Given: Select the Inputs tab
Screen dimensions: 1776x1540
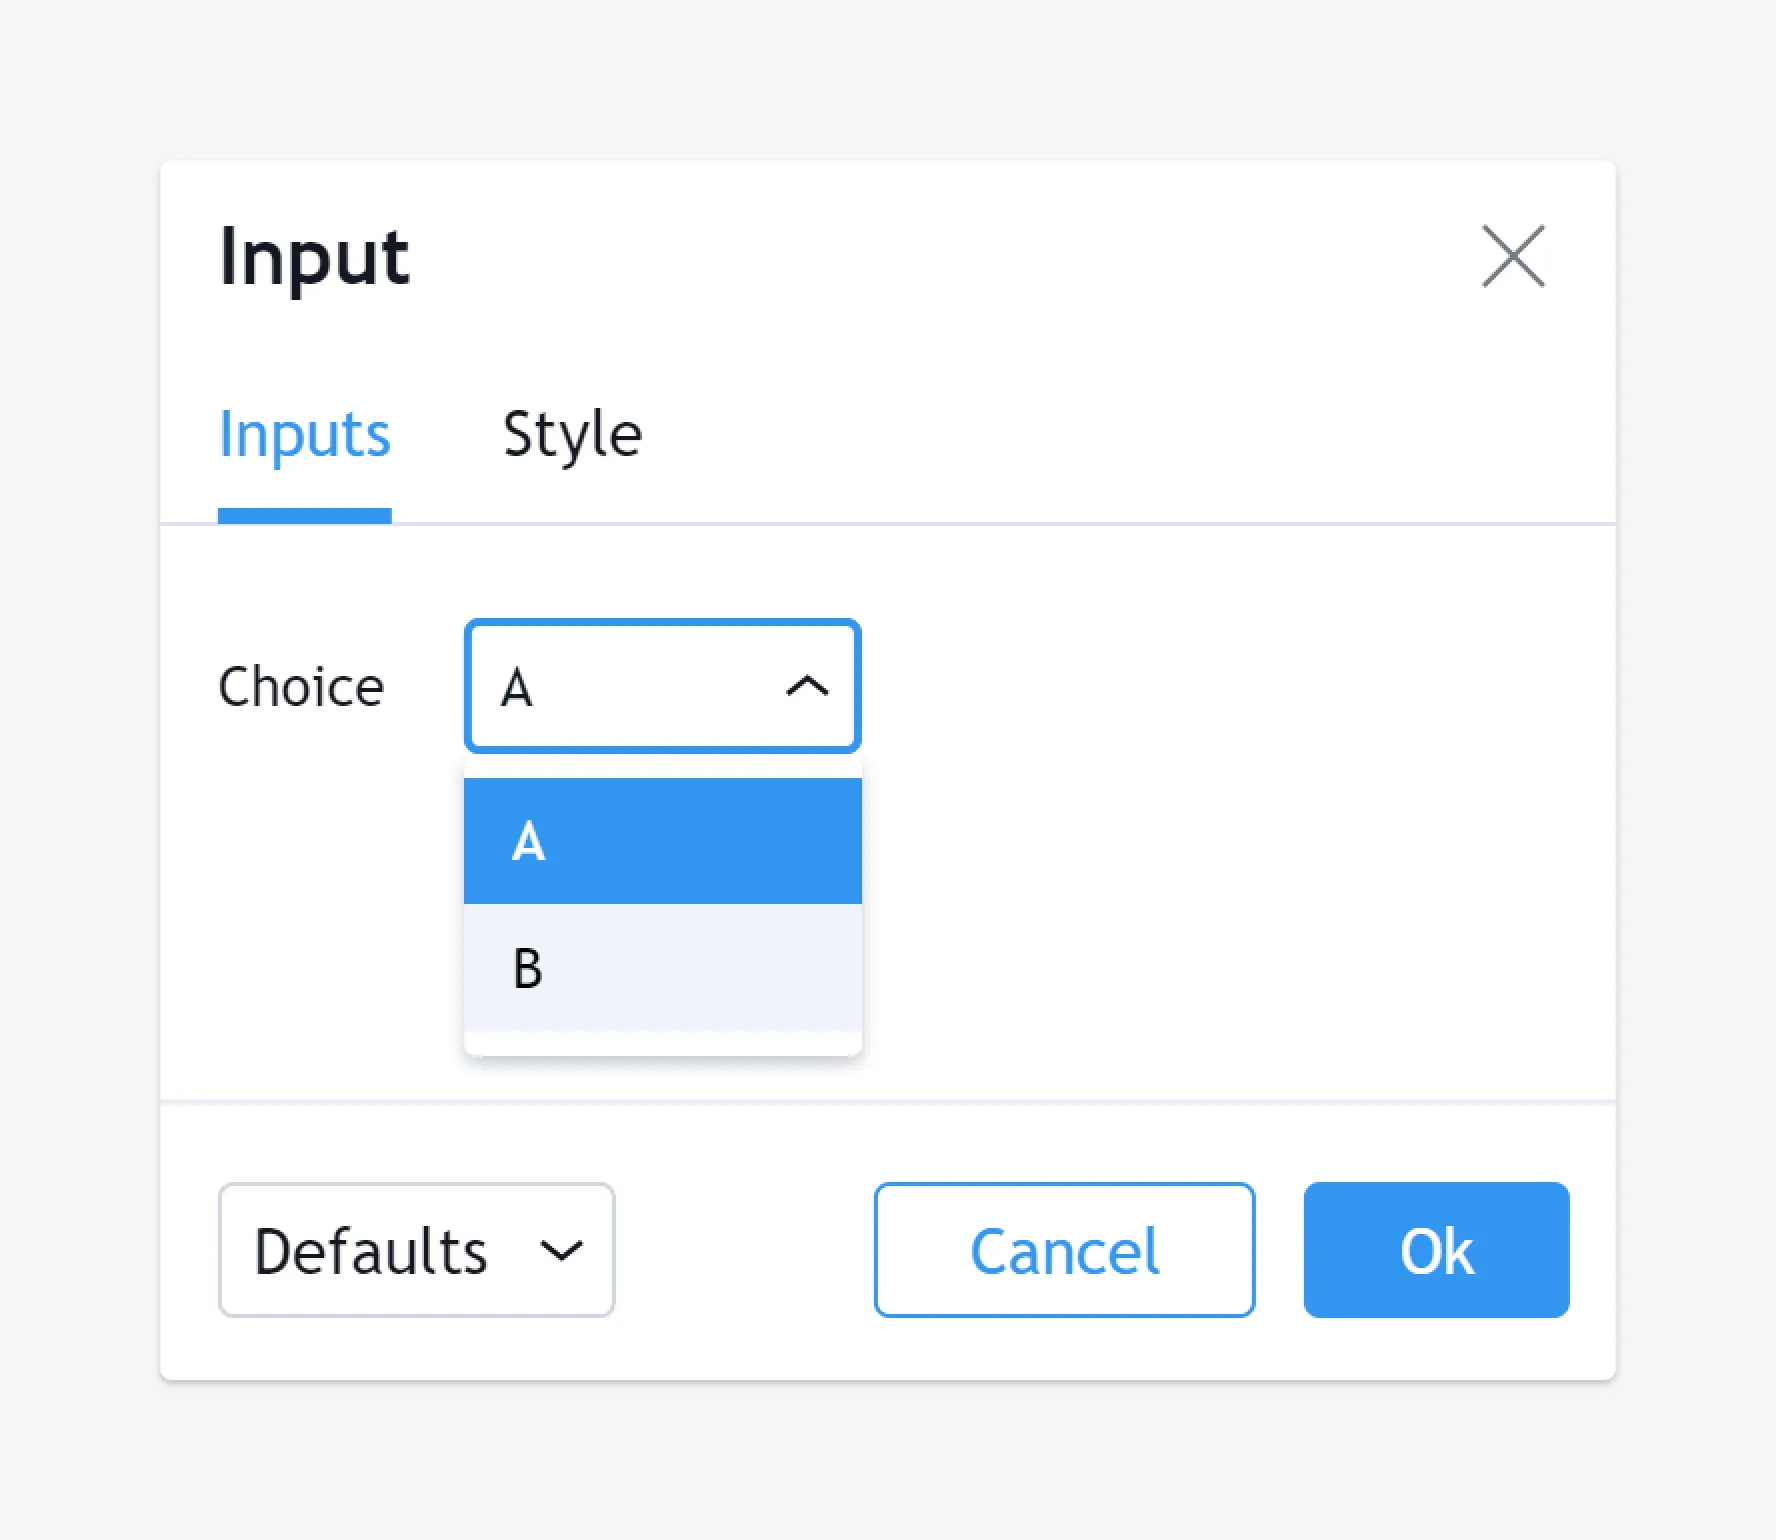Looking at the screenshot, I should pos(304,435).
